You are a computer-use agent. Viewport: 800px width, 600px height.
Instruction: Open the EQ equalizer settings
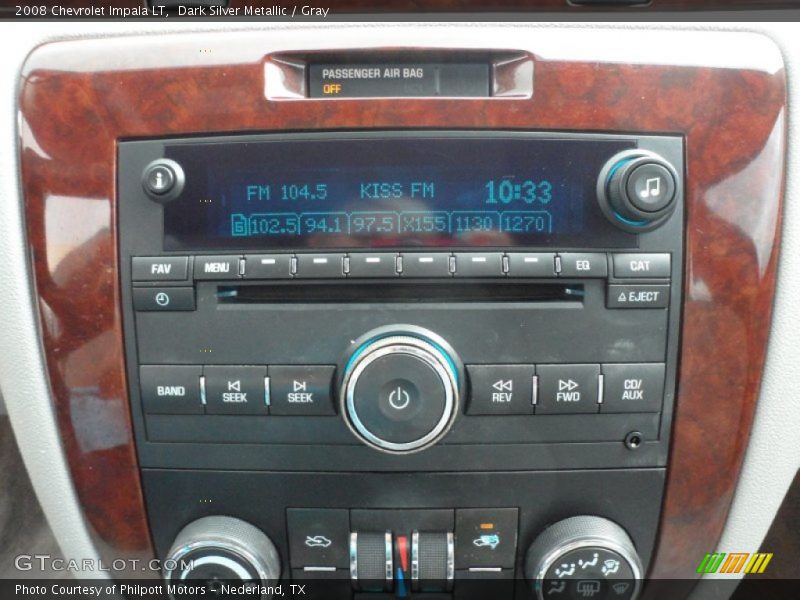click(x=583, y=265)
